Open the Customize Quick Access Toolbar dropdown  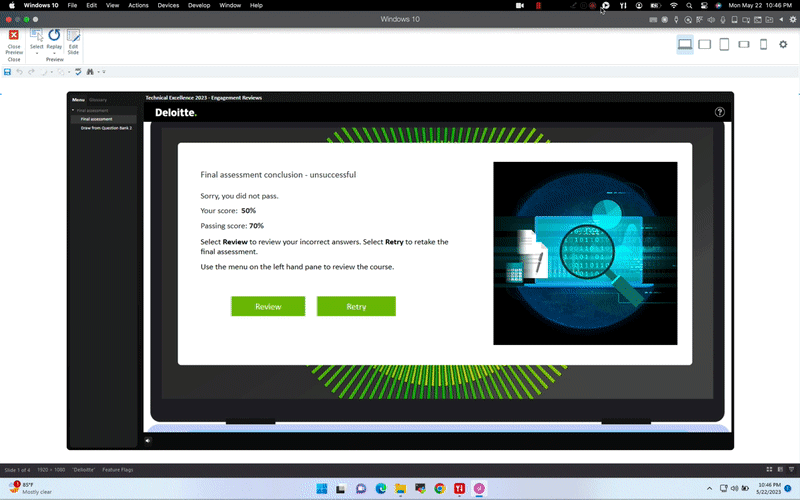coord(104,72)
